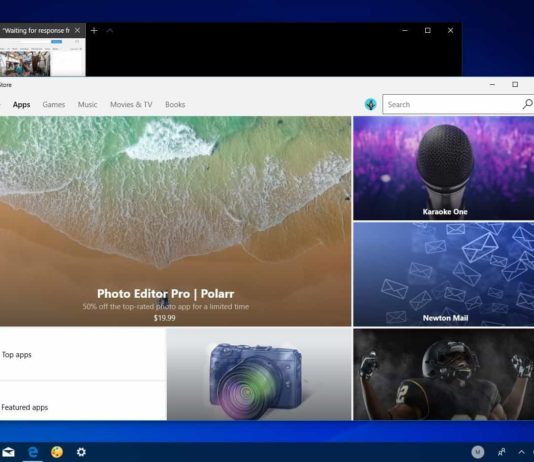Click the Store search magnifier icon

click(528, 104)
